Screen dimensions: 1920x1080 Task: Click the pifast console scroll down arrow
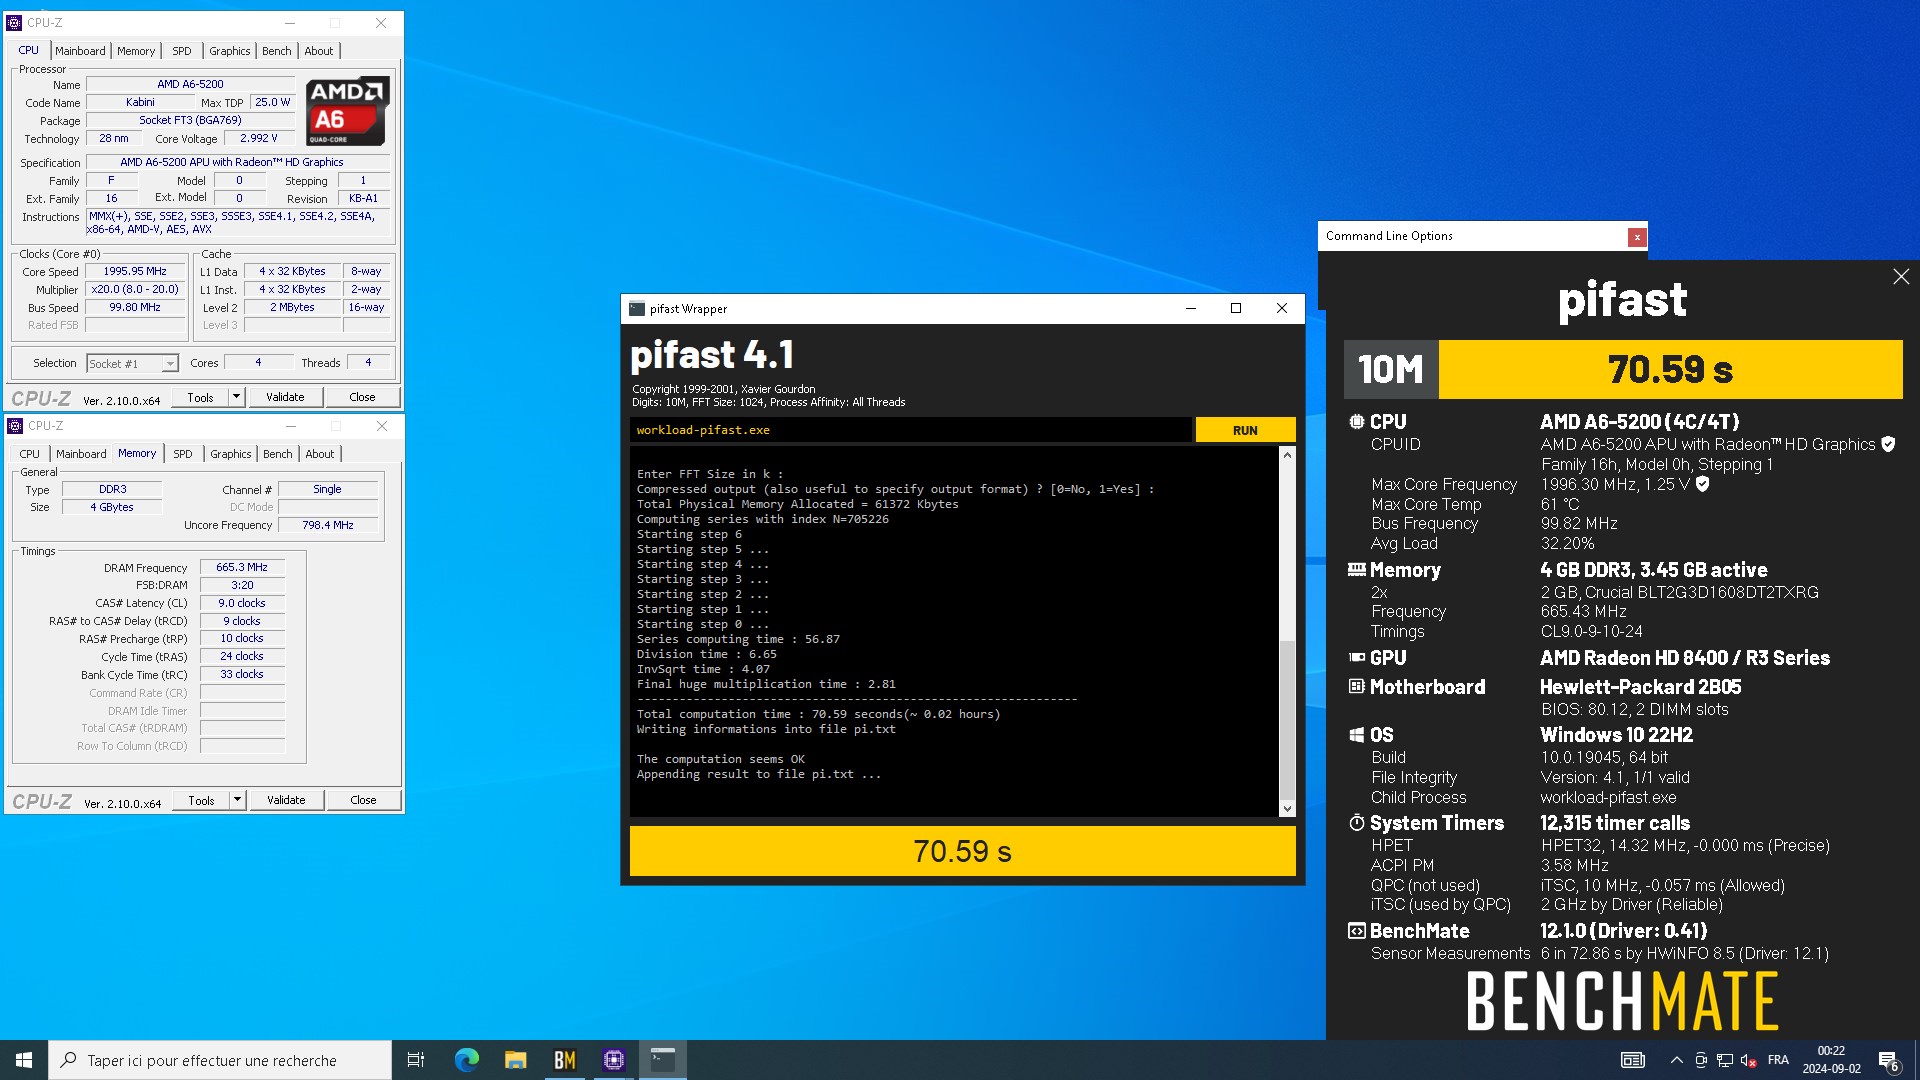click(1287, 808)
